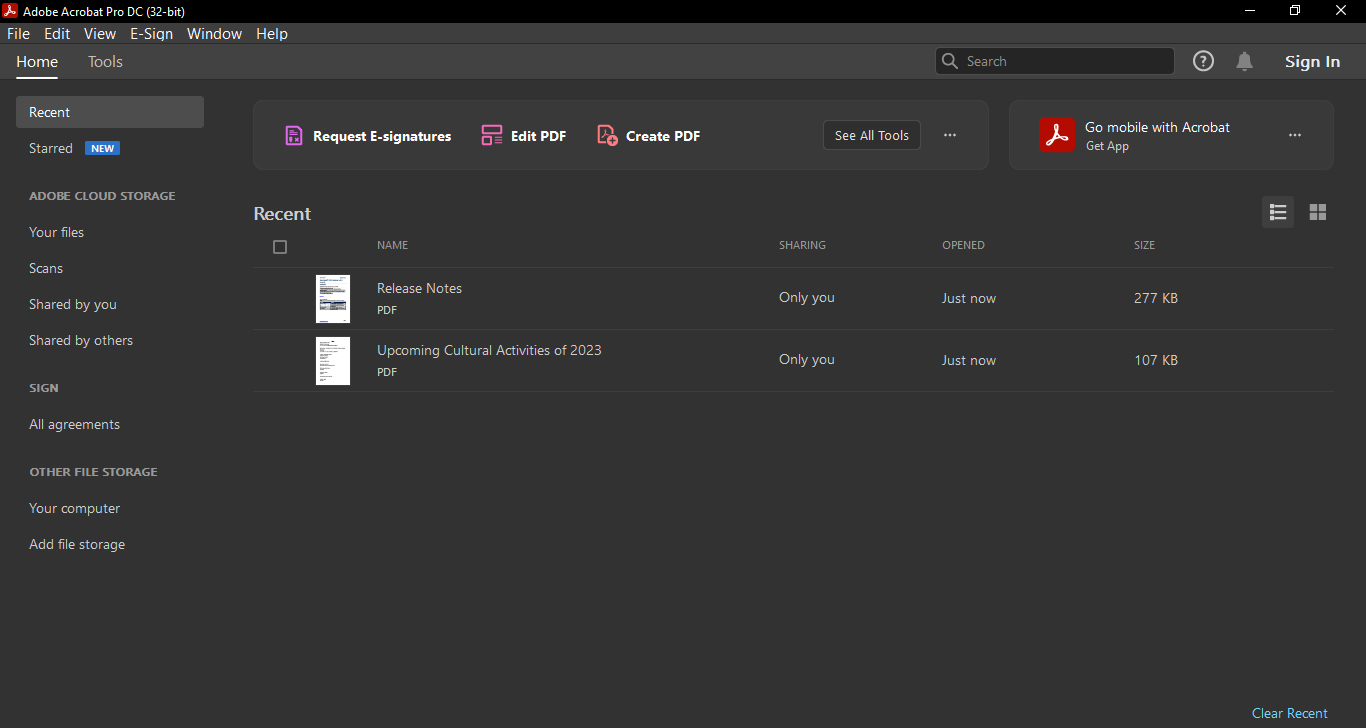Open the View menu
1366x728 pixels.
(100, 33)
